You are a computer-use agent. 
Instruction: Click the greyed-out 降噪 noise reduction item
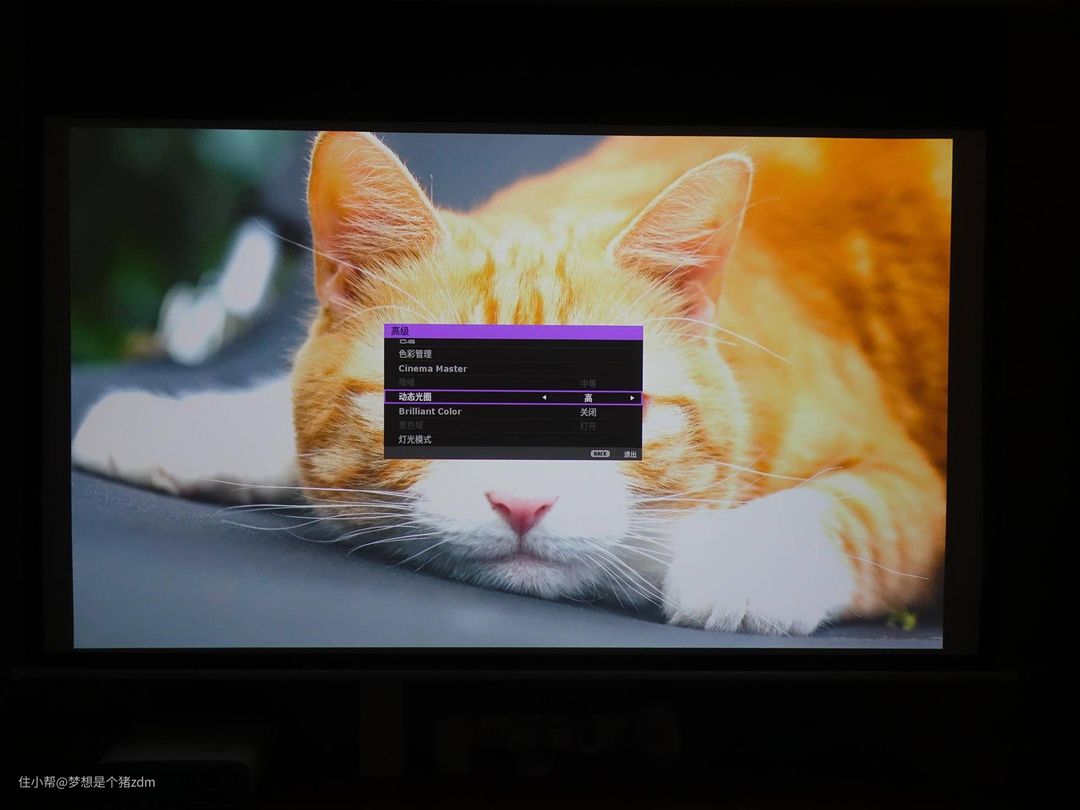pyautogui.click(x=406, y=383)
